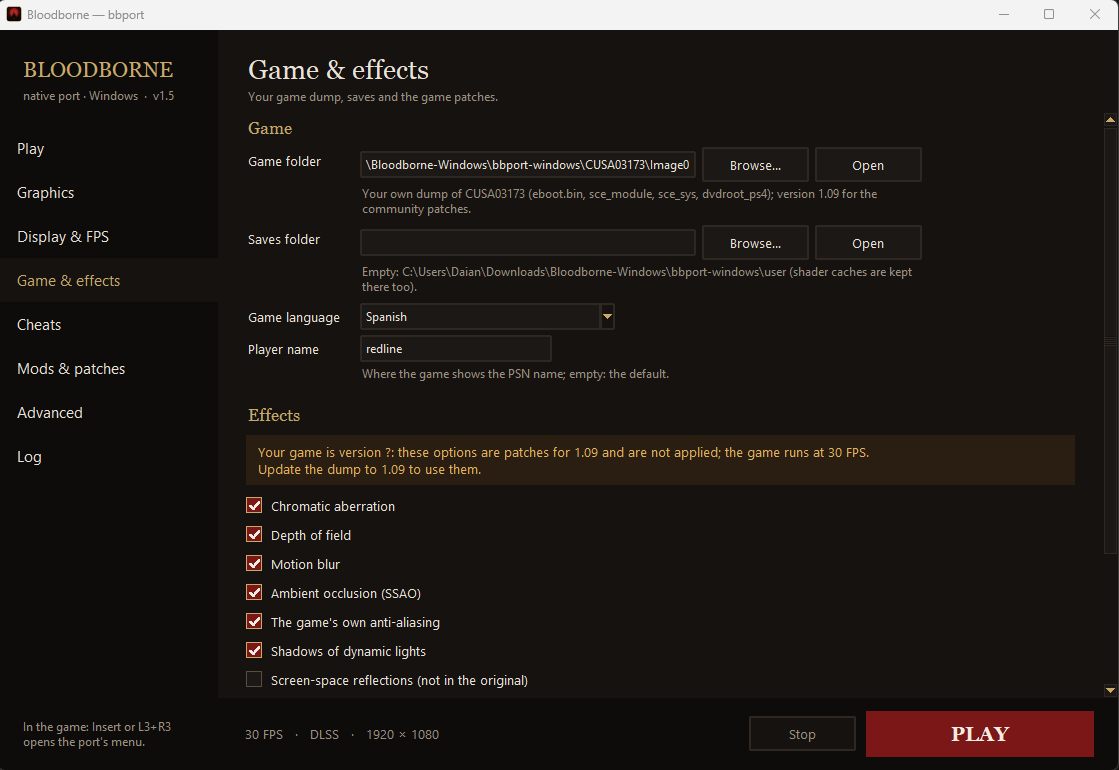The width and height of the screenshot is (1119, 770).
Task: Click the scrollbar down arrow
Action: coord(1110,690)
